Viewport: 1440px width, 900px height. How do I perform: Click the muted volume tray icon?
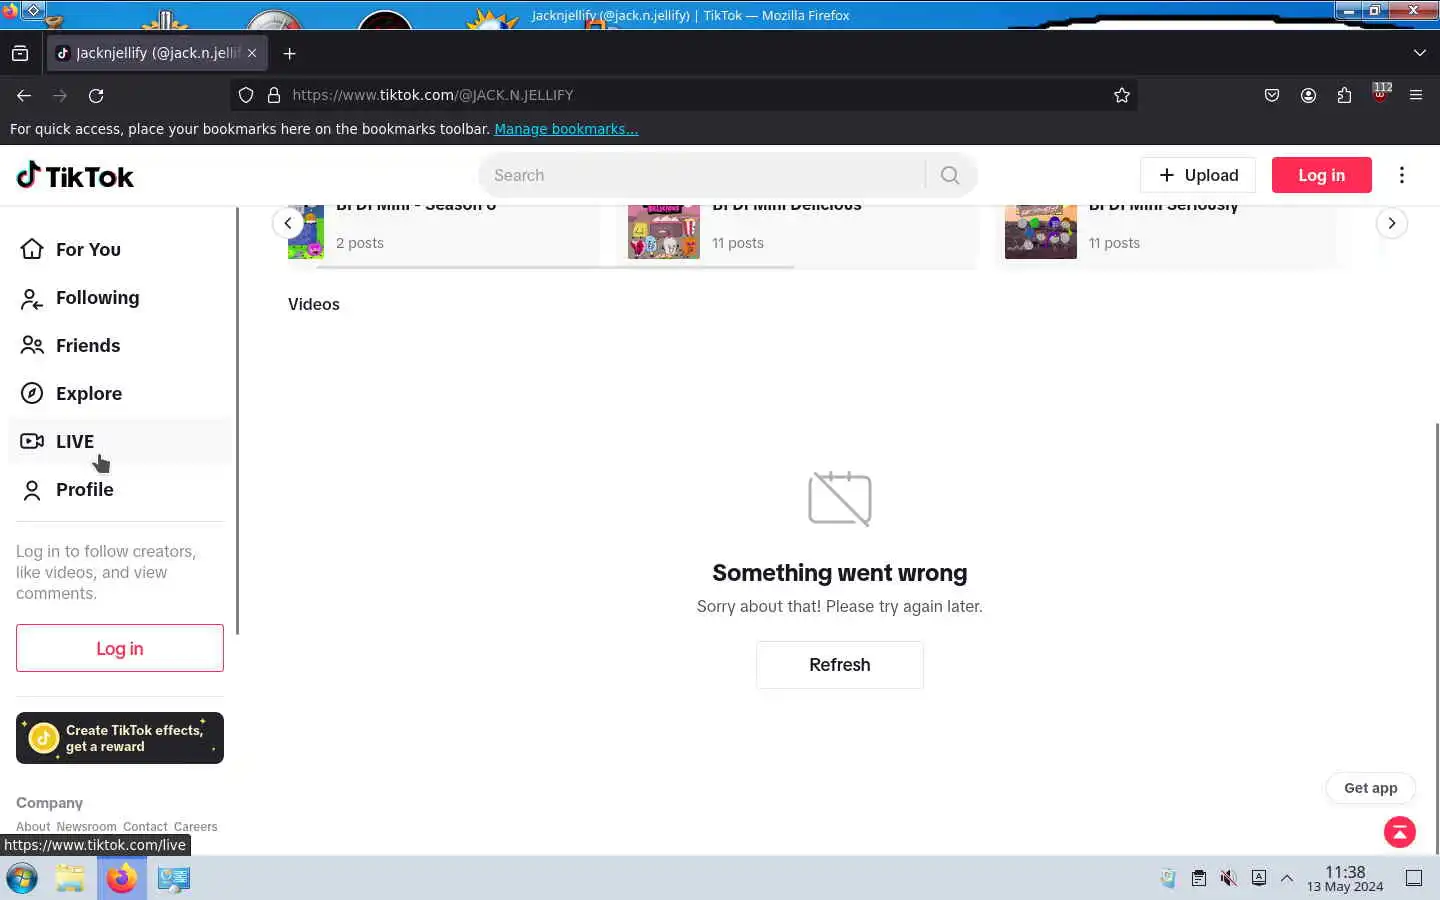(x=1228, y=878)
